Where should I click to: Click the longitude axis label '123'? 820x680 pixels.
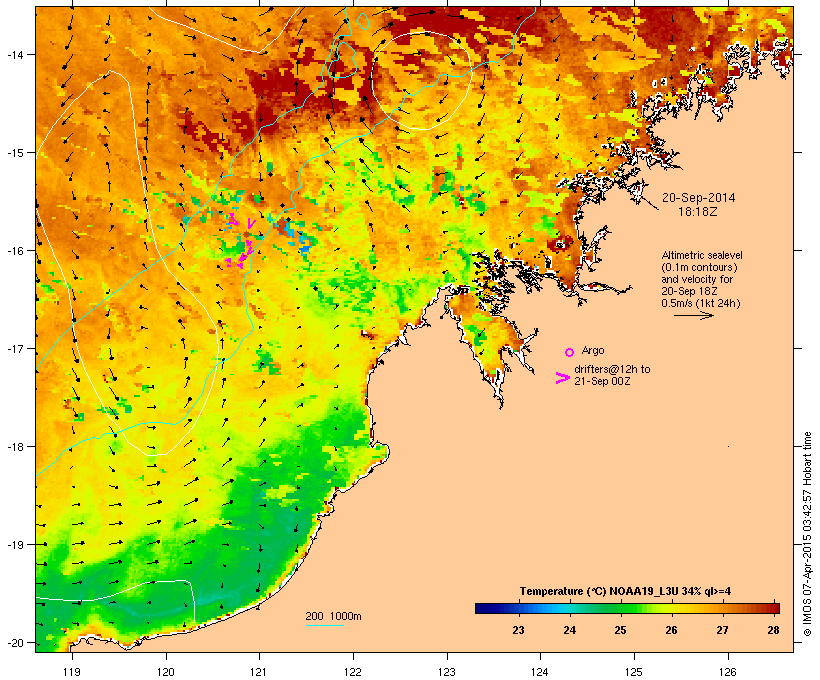[x=447, y=672]
